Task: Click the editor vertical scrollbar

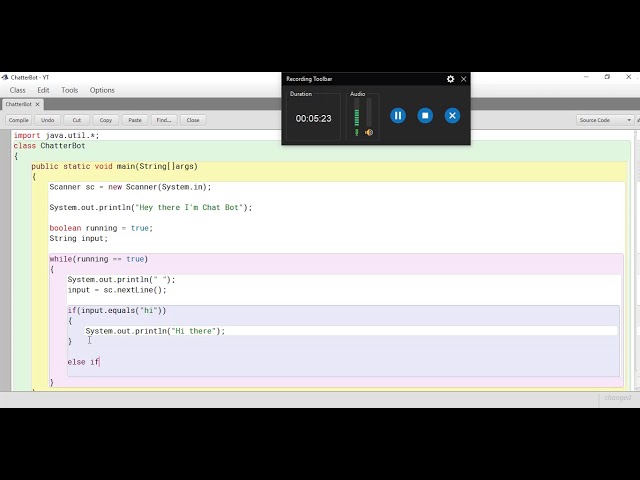Action: [637, 261]
